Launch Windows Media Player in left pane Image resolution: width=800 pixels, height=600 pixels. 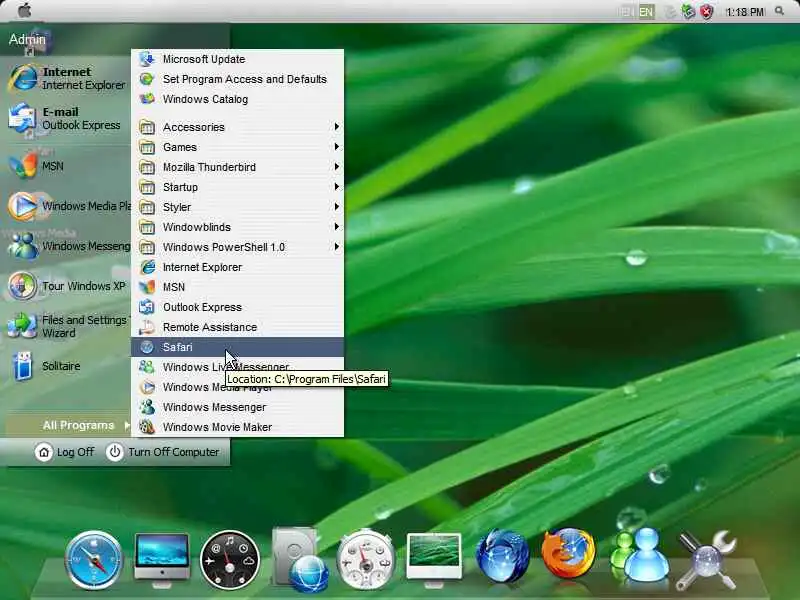pos(68,206)
